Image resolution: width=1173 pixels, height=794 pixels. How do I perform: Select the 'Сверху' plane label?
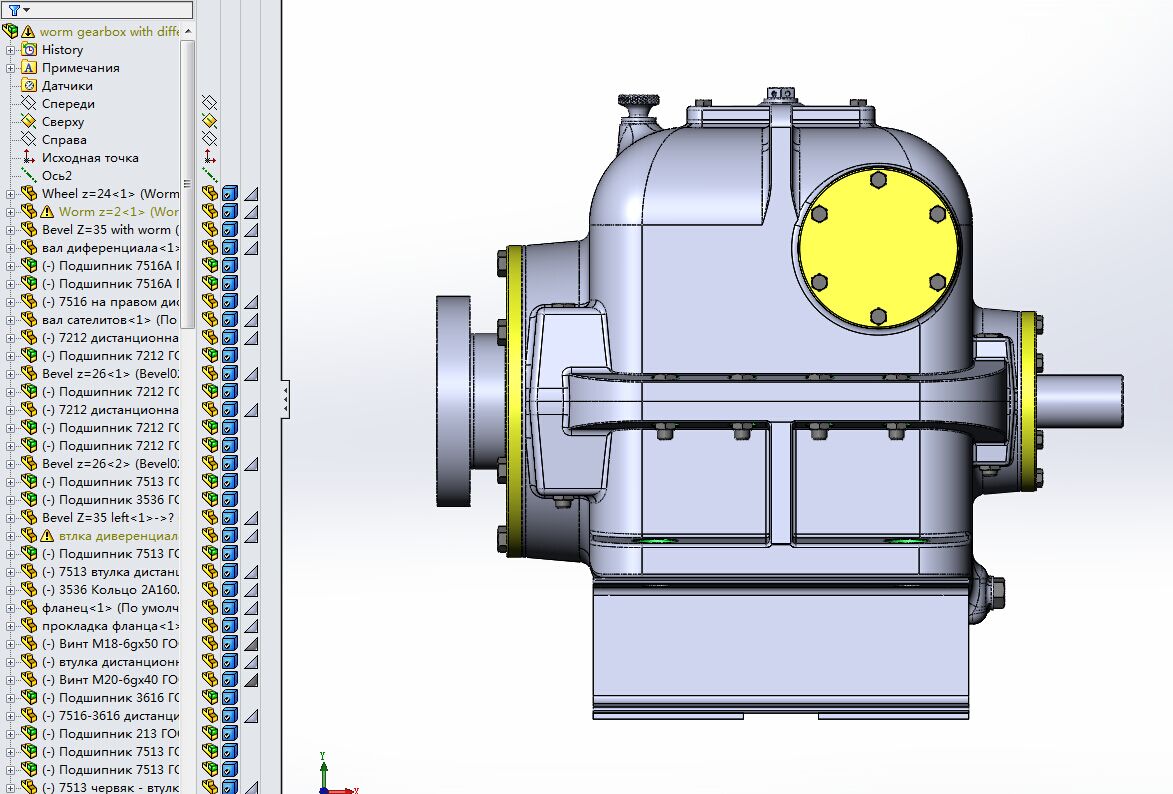pyautogui.click(x=63, y=121)
